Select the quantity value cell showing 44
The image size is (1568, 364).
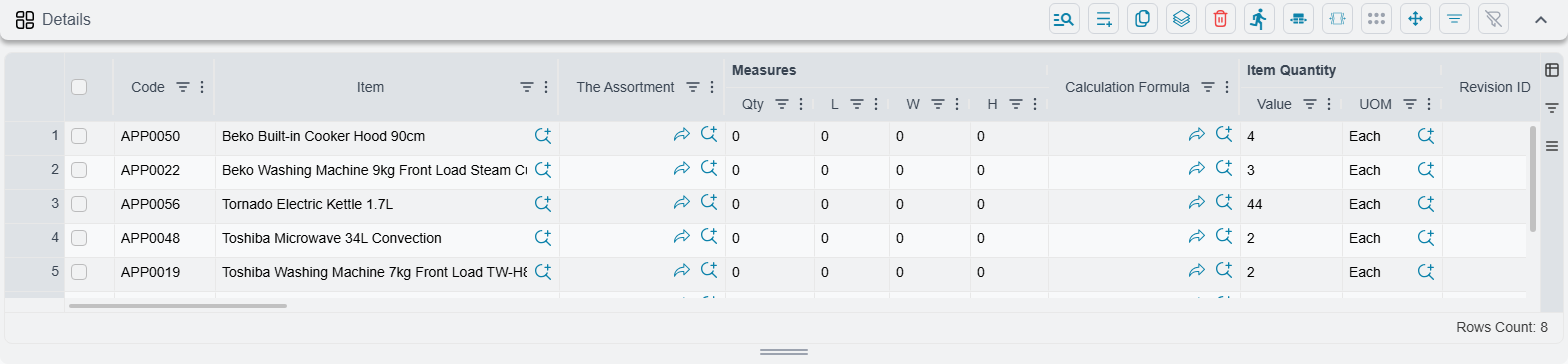[x=1291, y=204]
